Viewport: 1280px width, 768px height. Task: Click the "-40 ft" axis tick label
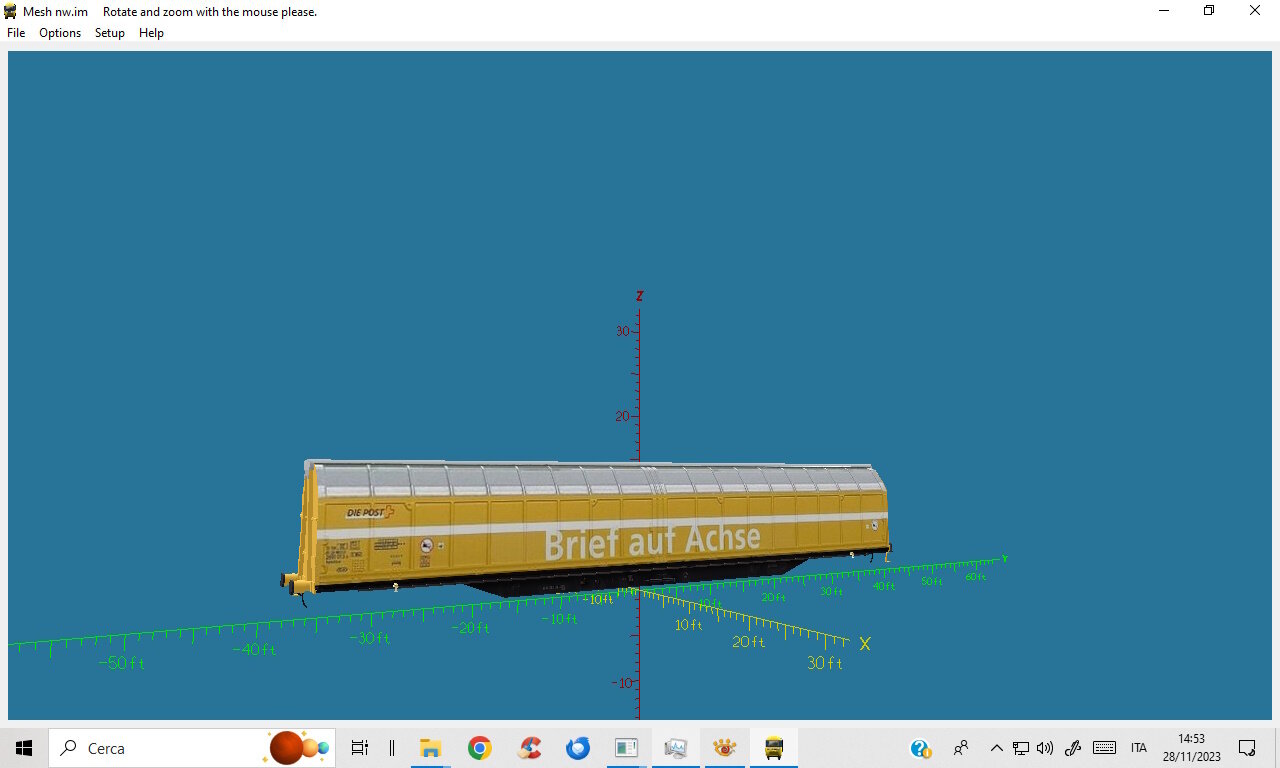coord(254,650)
